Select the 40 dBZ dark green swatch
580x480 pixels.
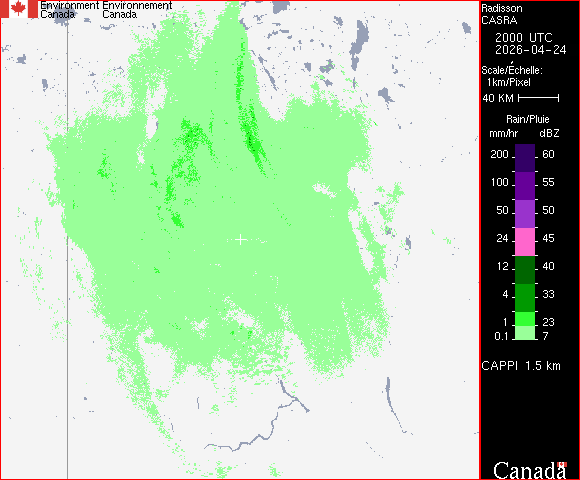pyautogui.click(x=525, y=270)
